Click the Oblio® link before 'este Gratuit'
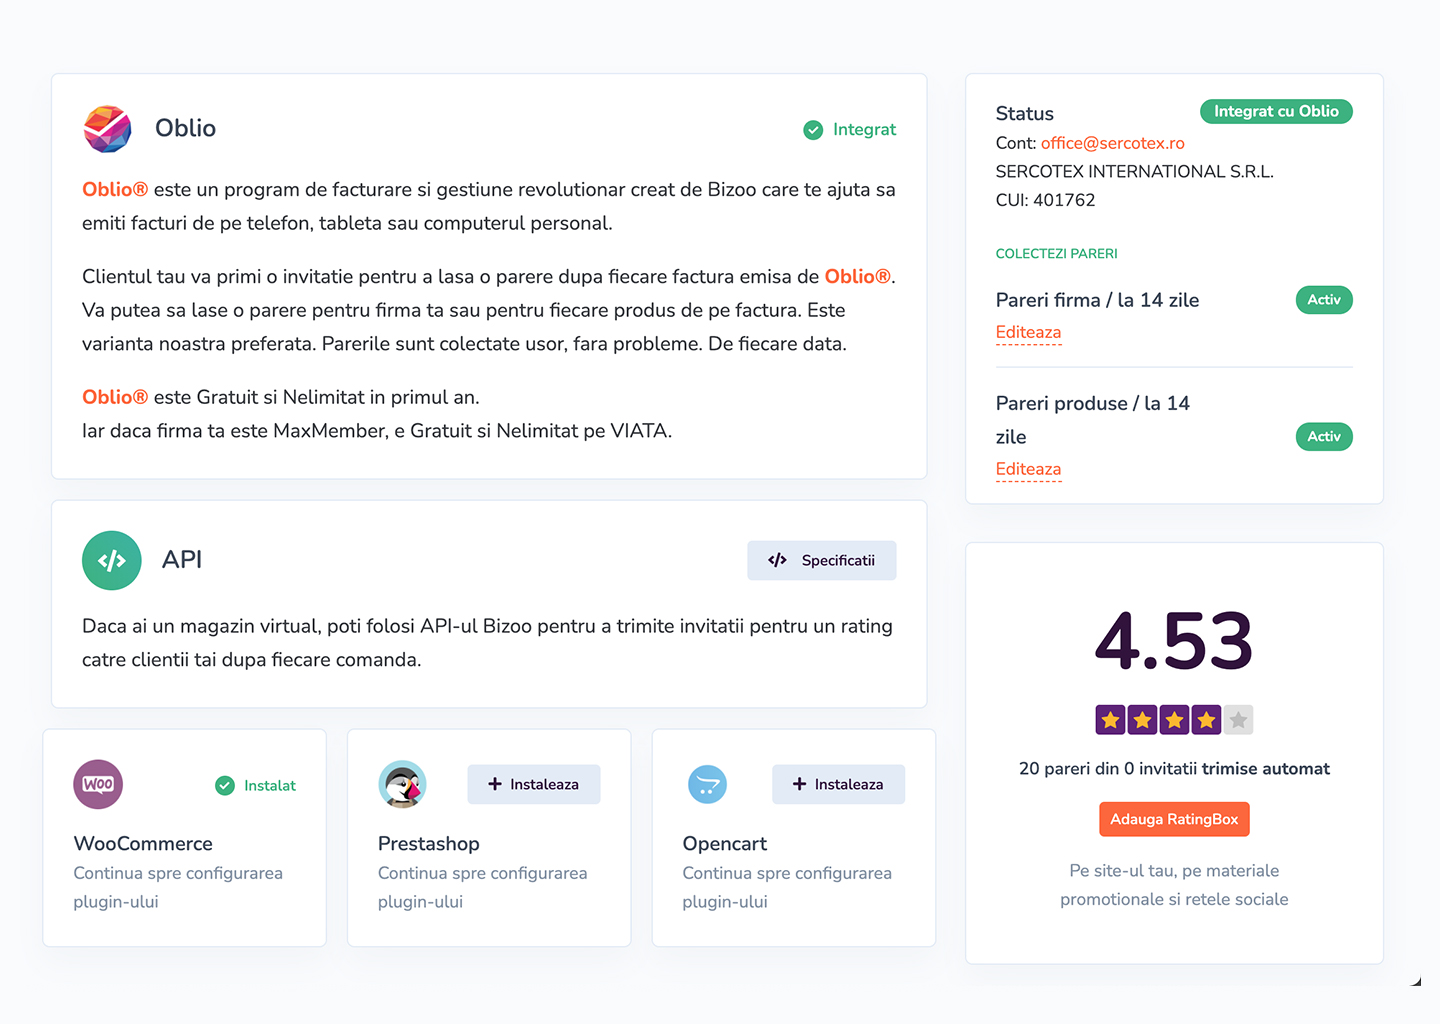This screenshot has width=1440, height=1024. click(x=115, y=397)
